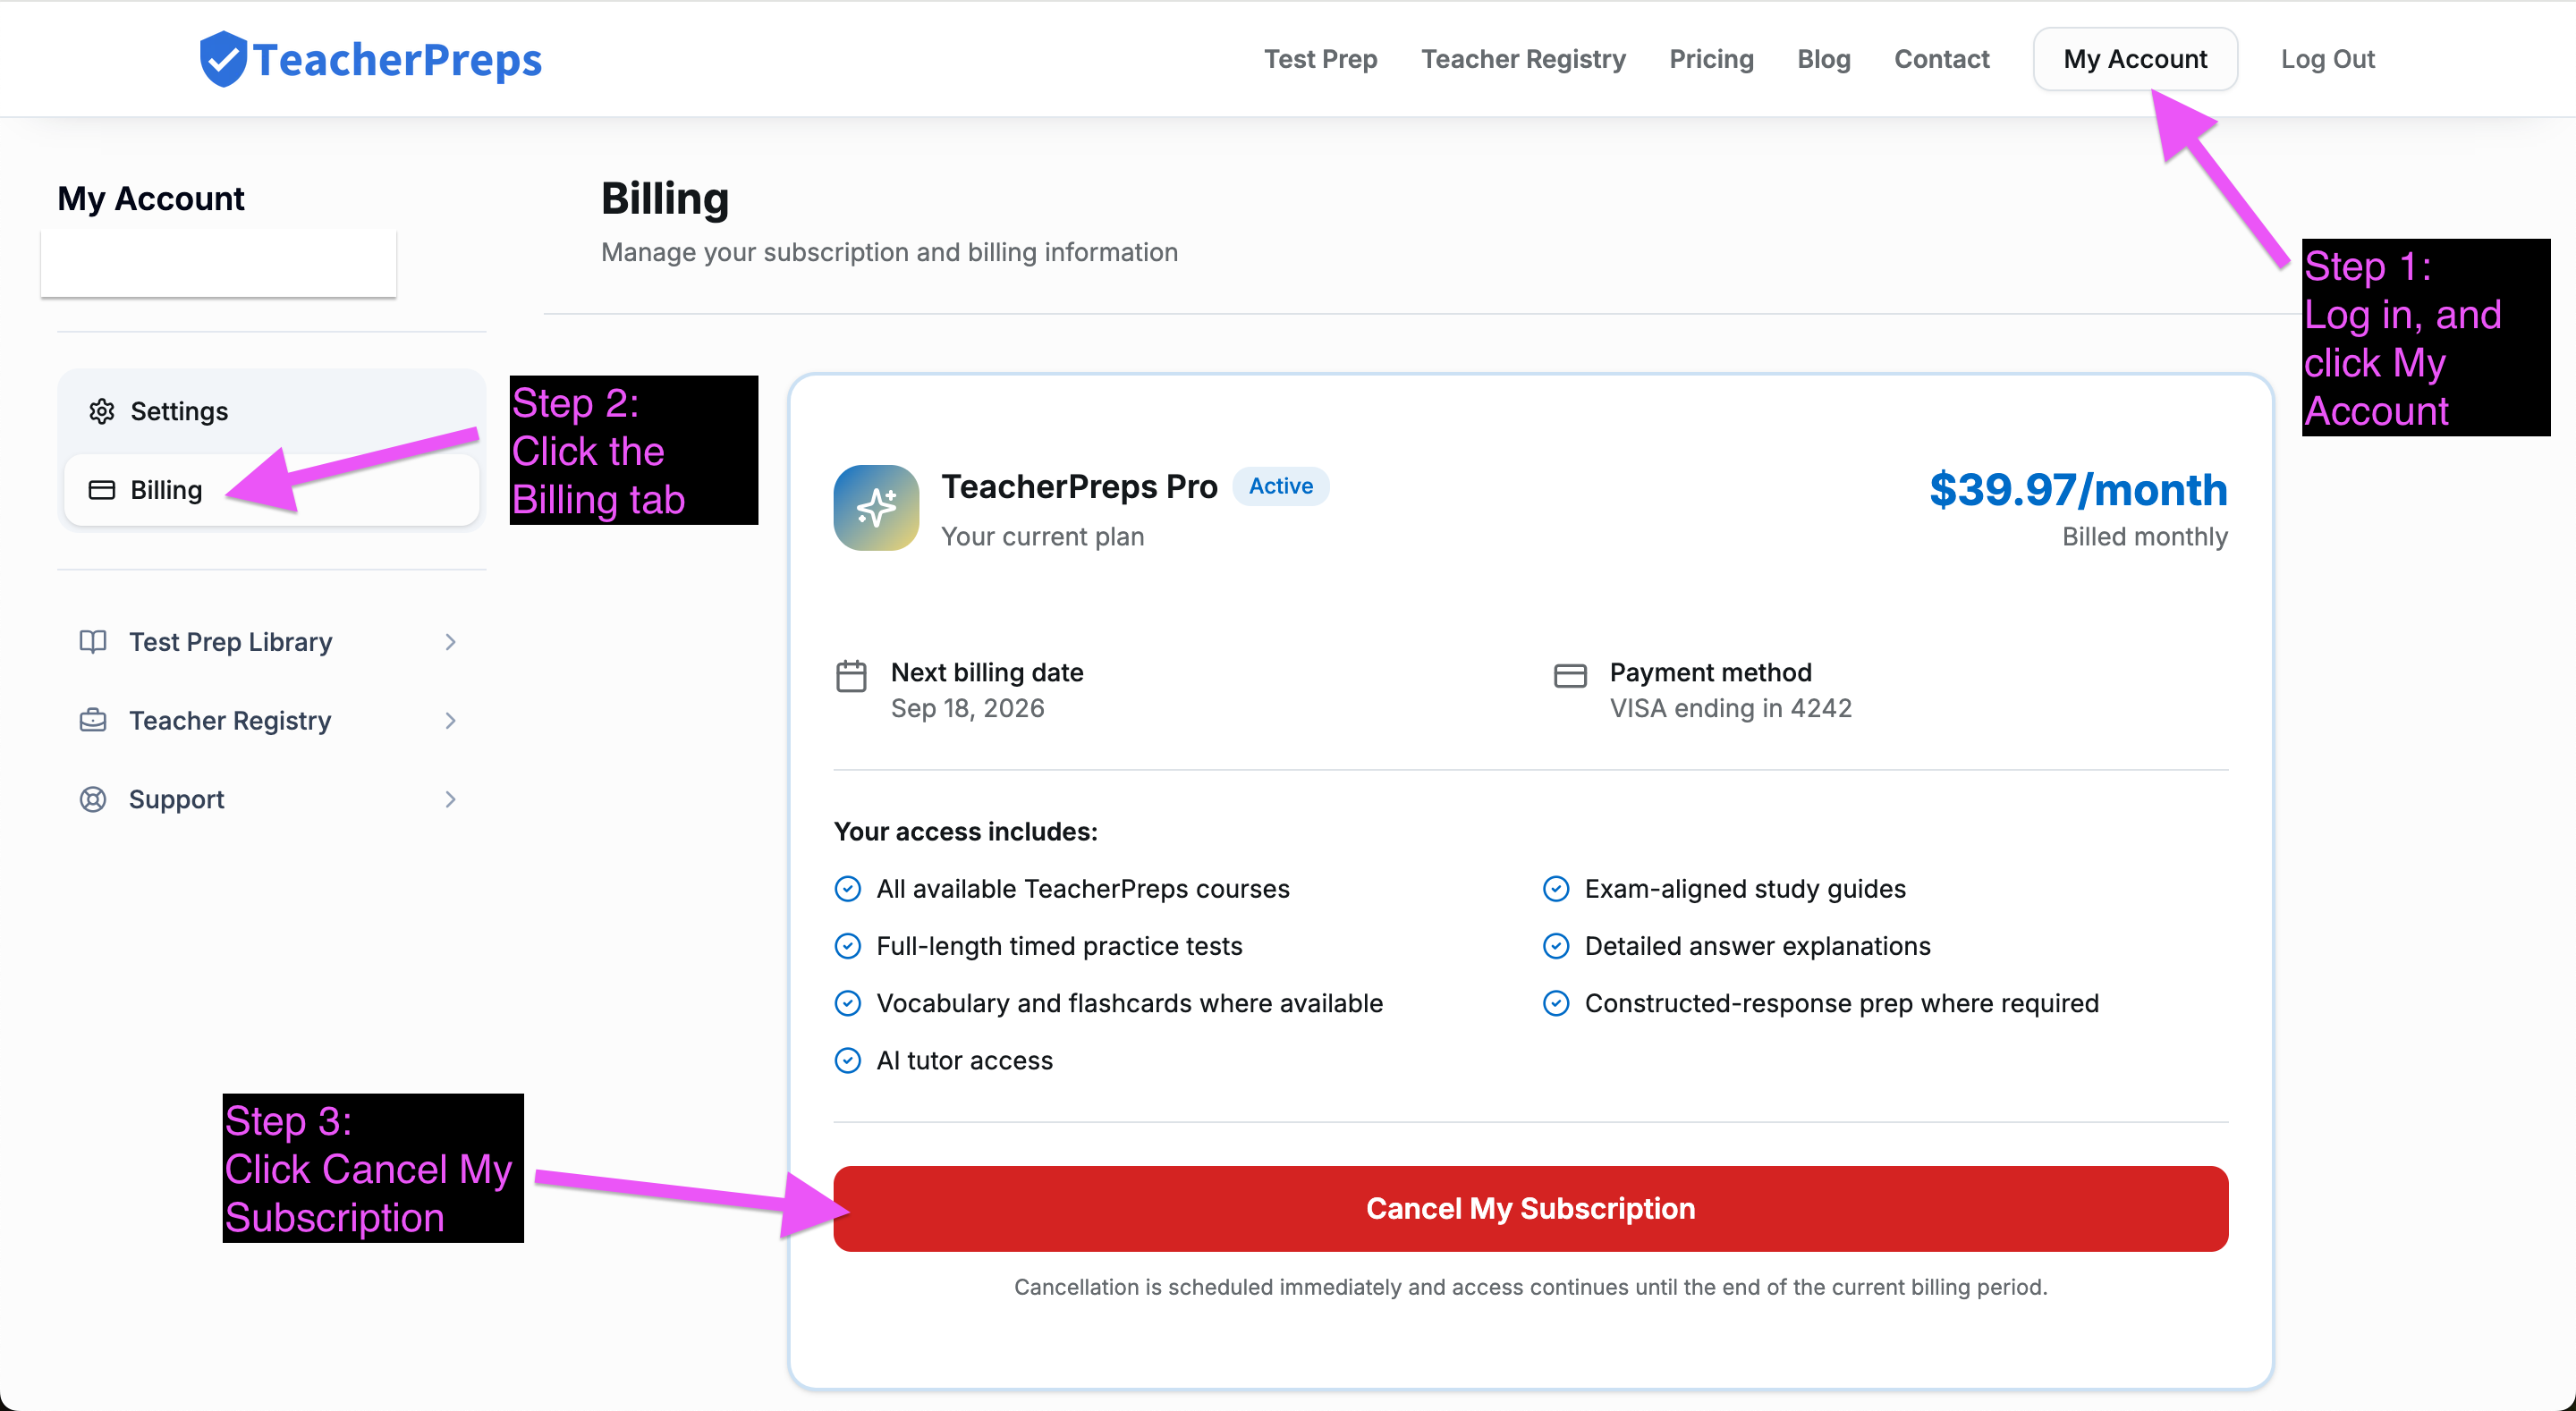Open Test Prep Library sidebar item
2576x1411 pixels.
pos(270,642)
